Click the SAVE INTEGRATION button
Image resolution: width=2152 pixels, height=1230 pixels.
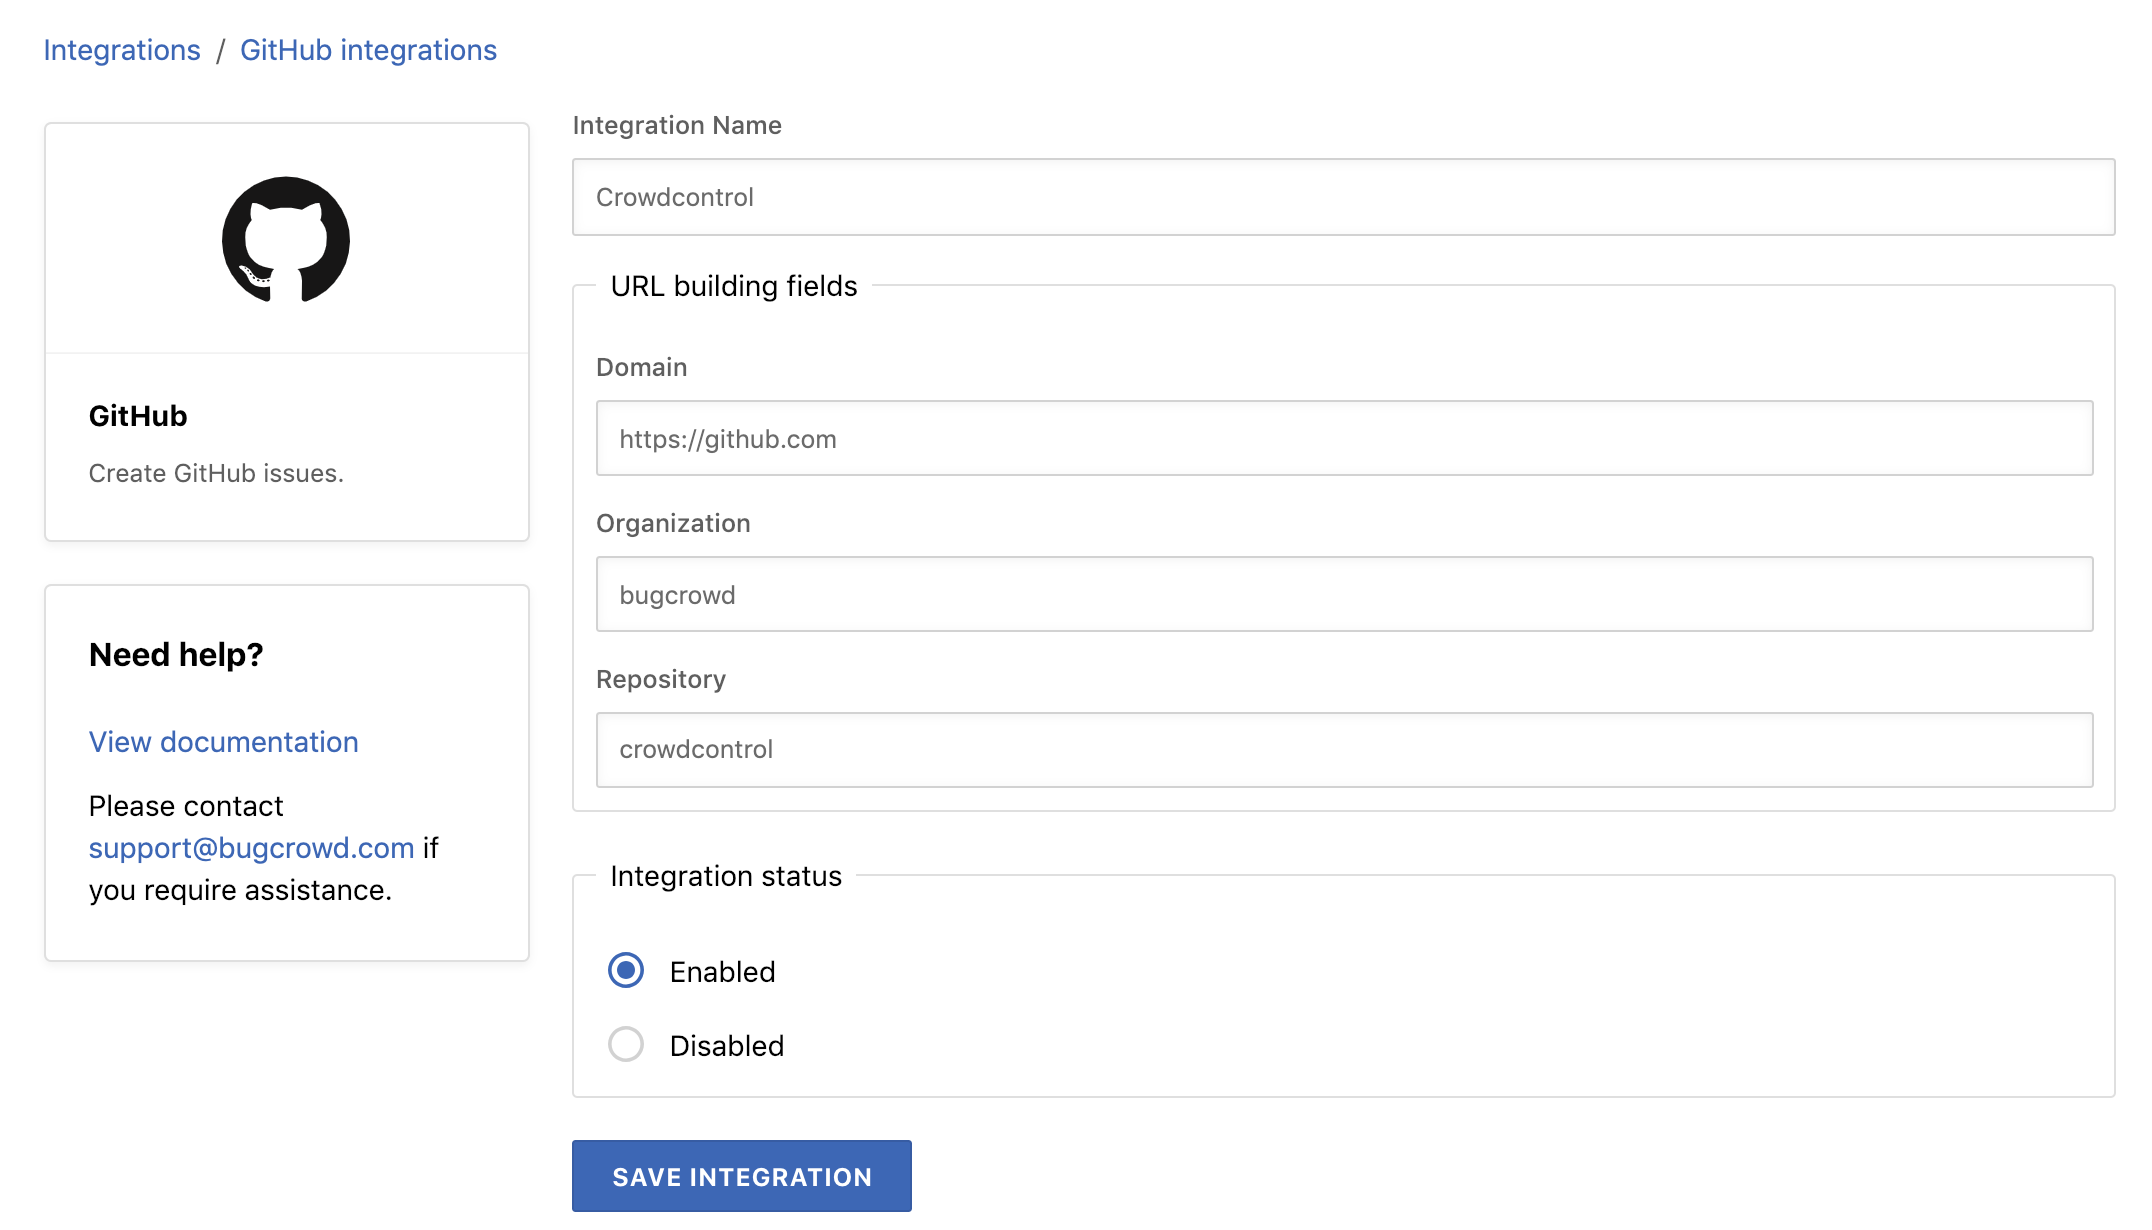click(x=742, y=1175)
